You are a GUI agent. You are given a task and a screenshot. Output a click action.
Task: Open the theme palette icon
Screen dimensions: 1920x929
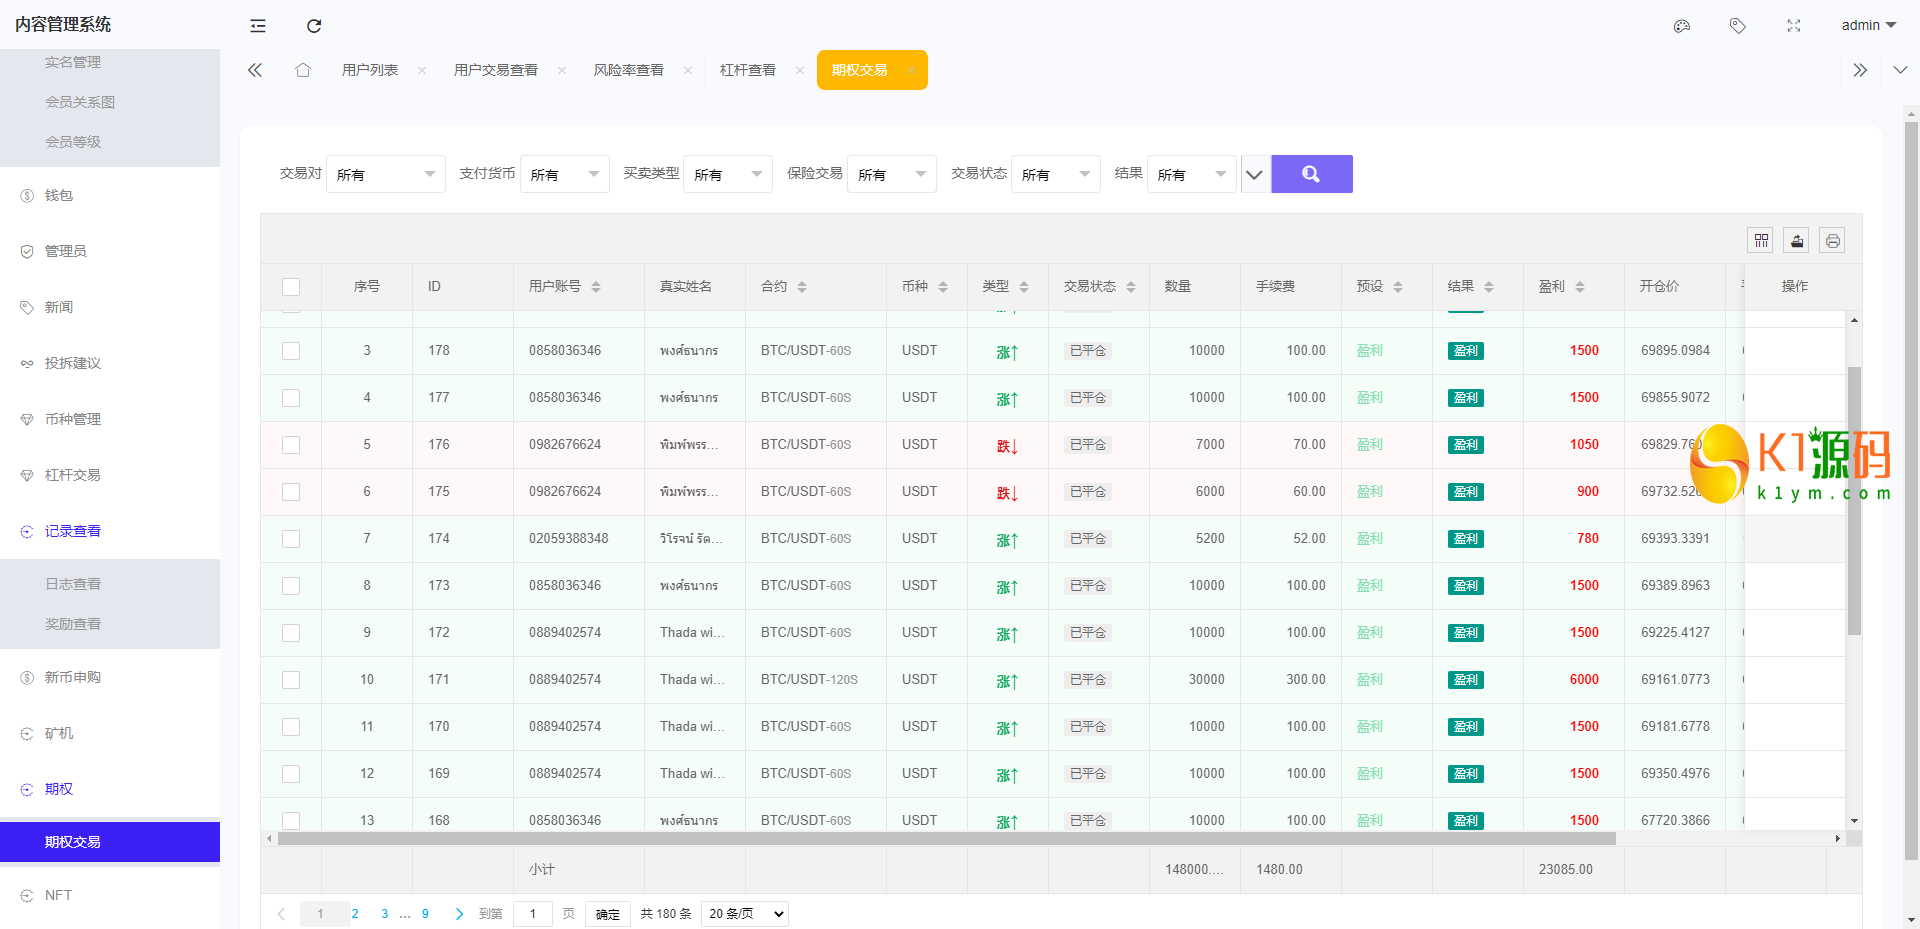1681,26
